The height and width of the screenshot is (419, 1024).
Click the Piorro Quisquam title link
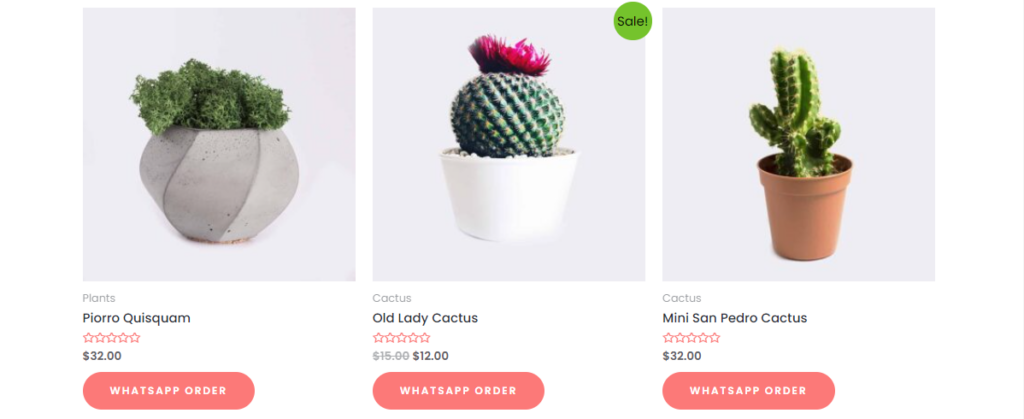point(136,318)
